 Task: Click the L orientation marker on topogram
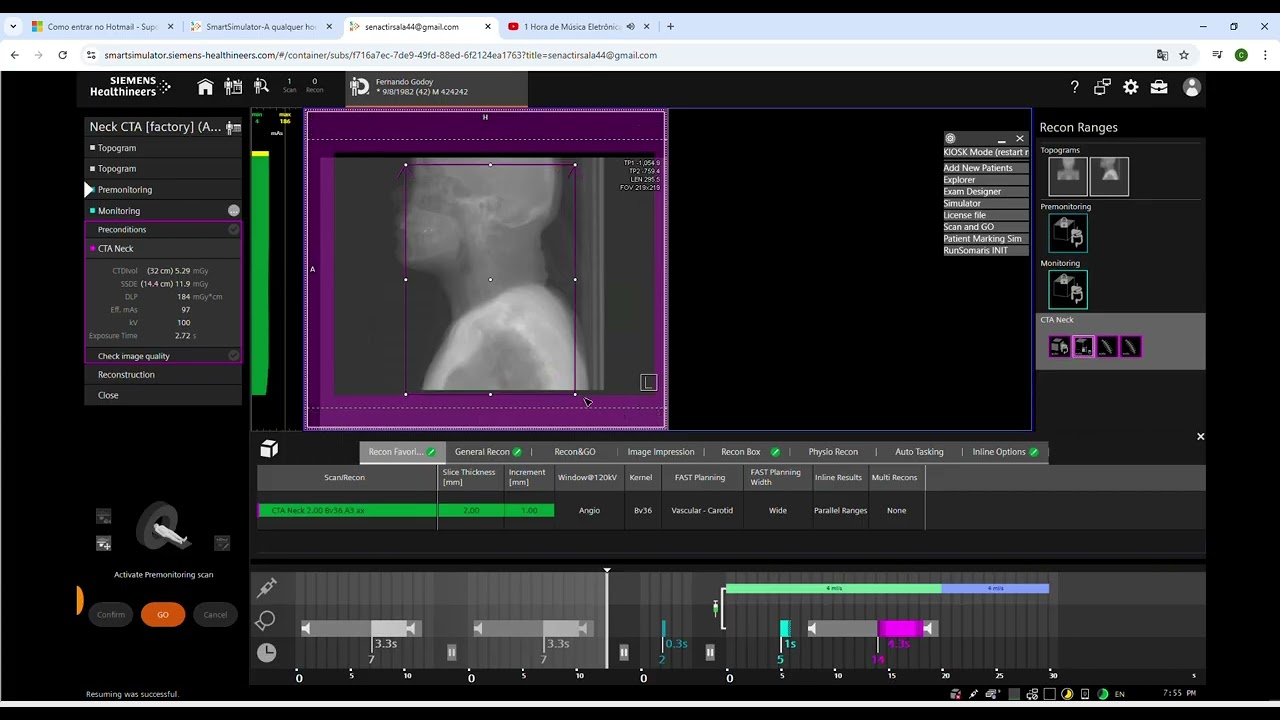(x=648, y=382)
